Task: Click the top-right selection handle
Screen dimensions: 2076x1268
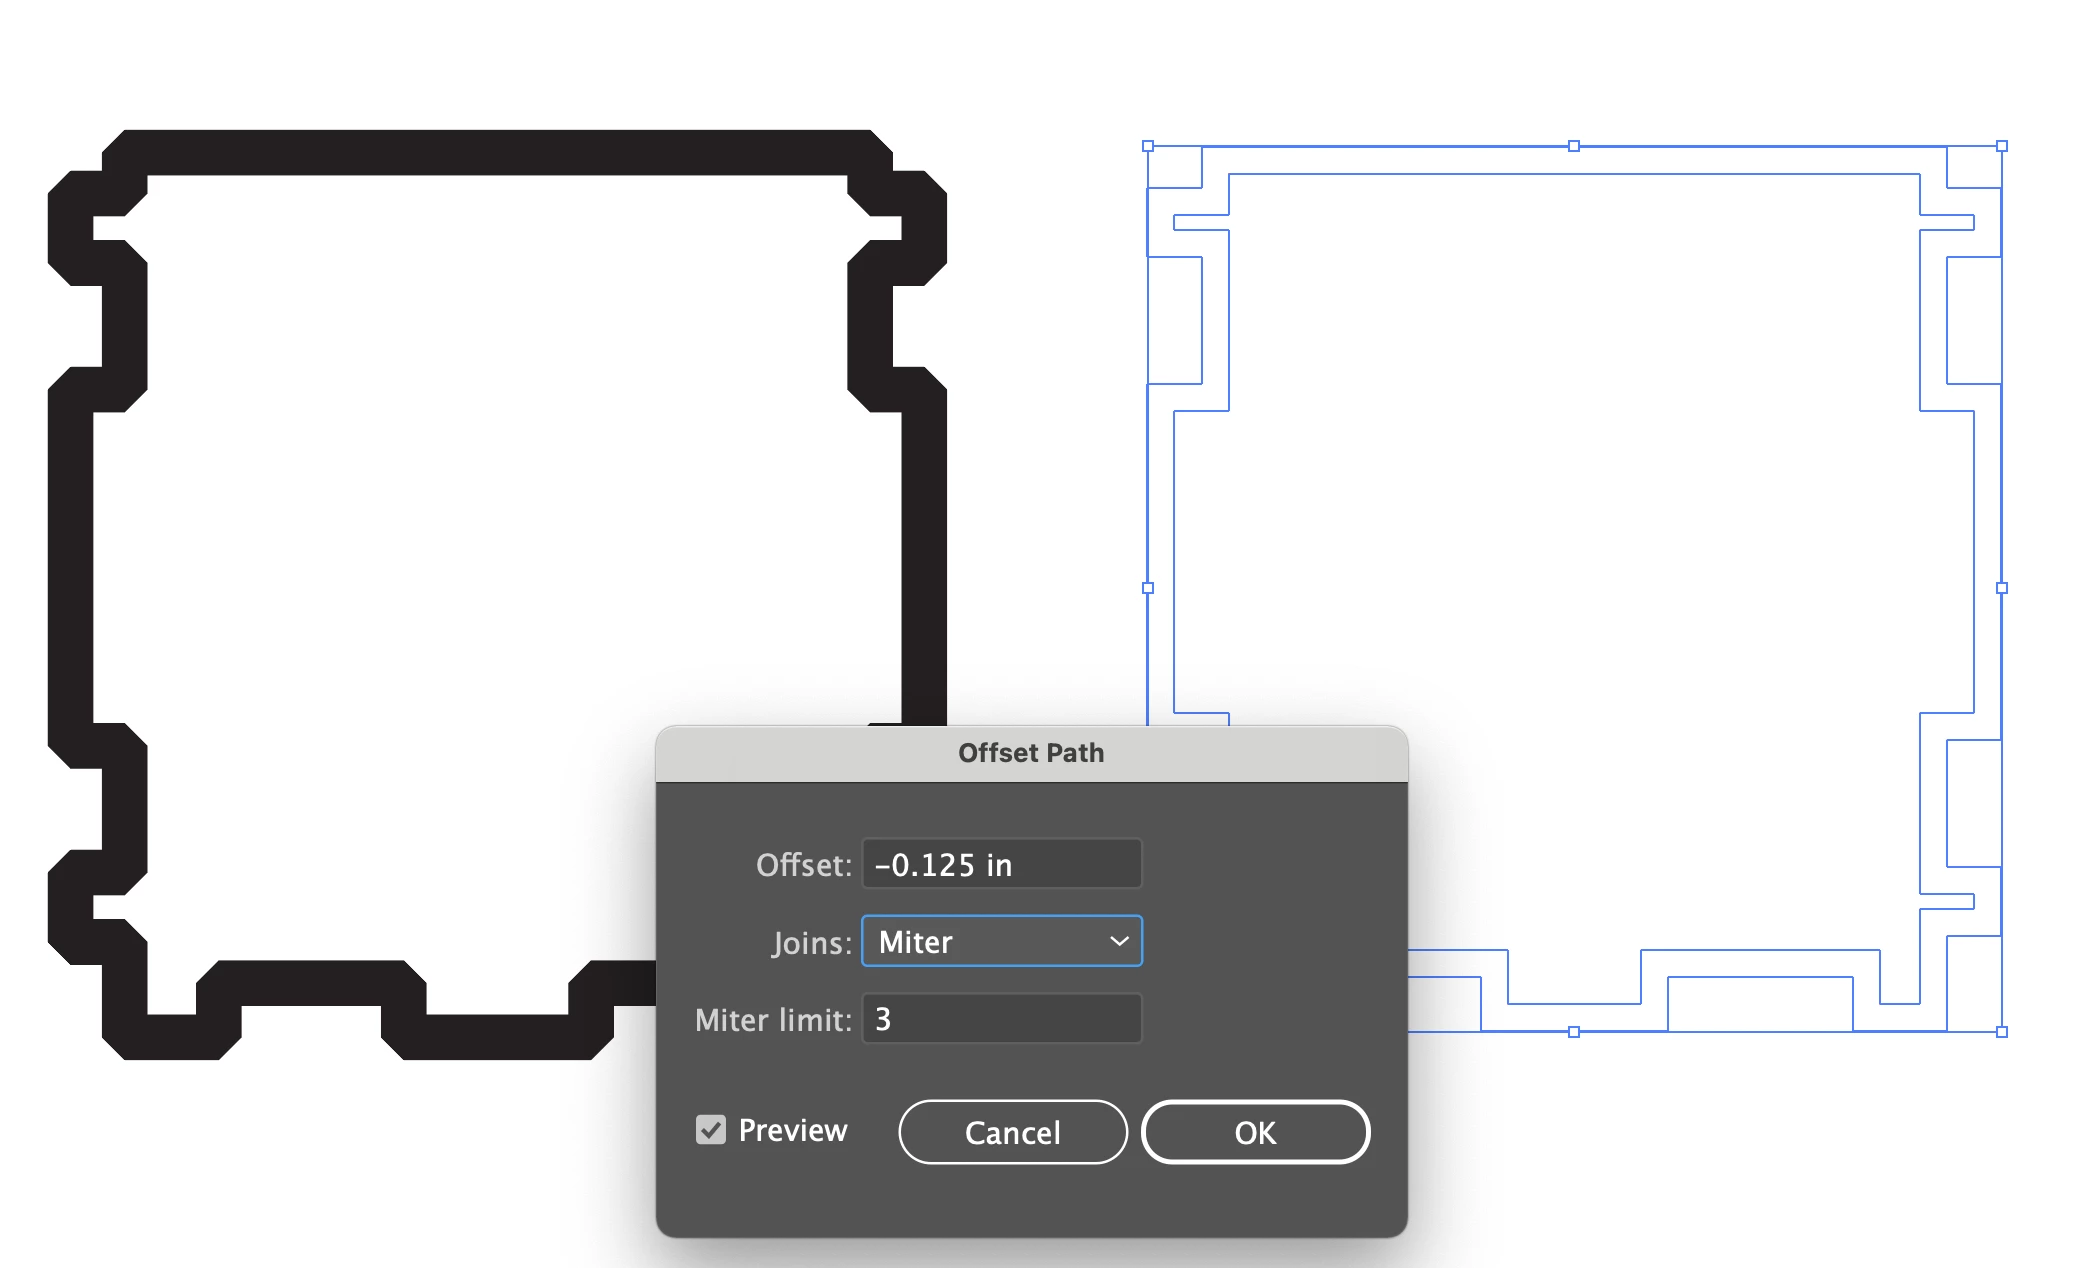Action: 2002,146
